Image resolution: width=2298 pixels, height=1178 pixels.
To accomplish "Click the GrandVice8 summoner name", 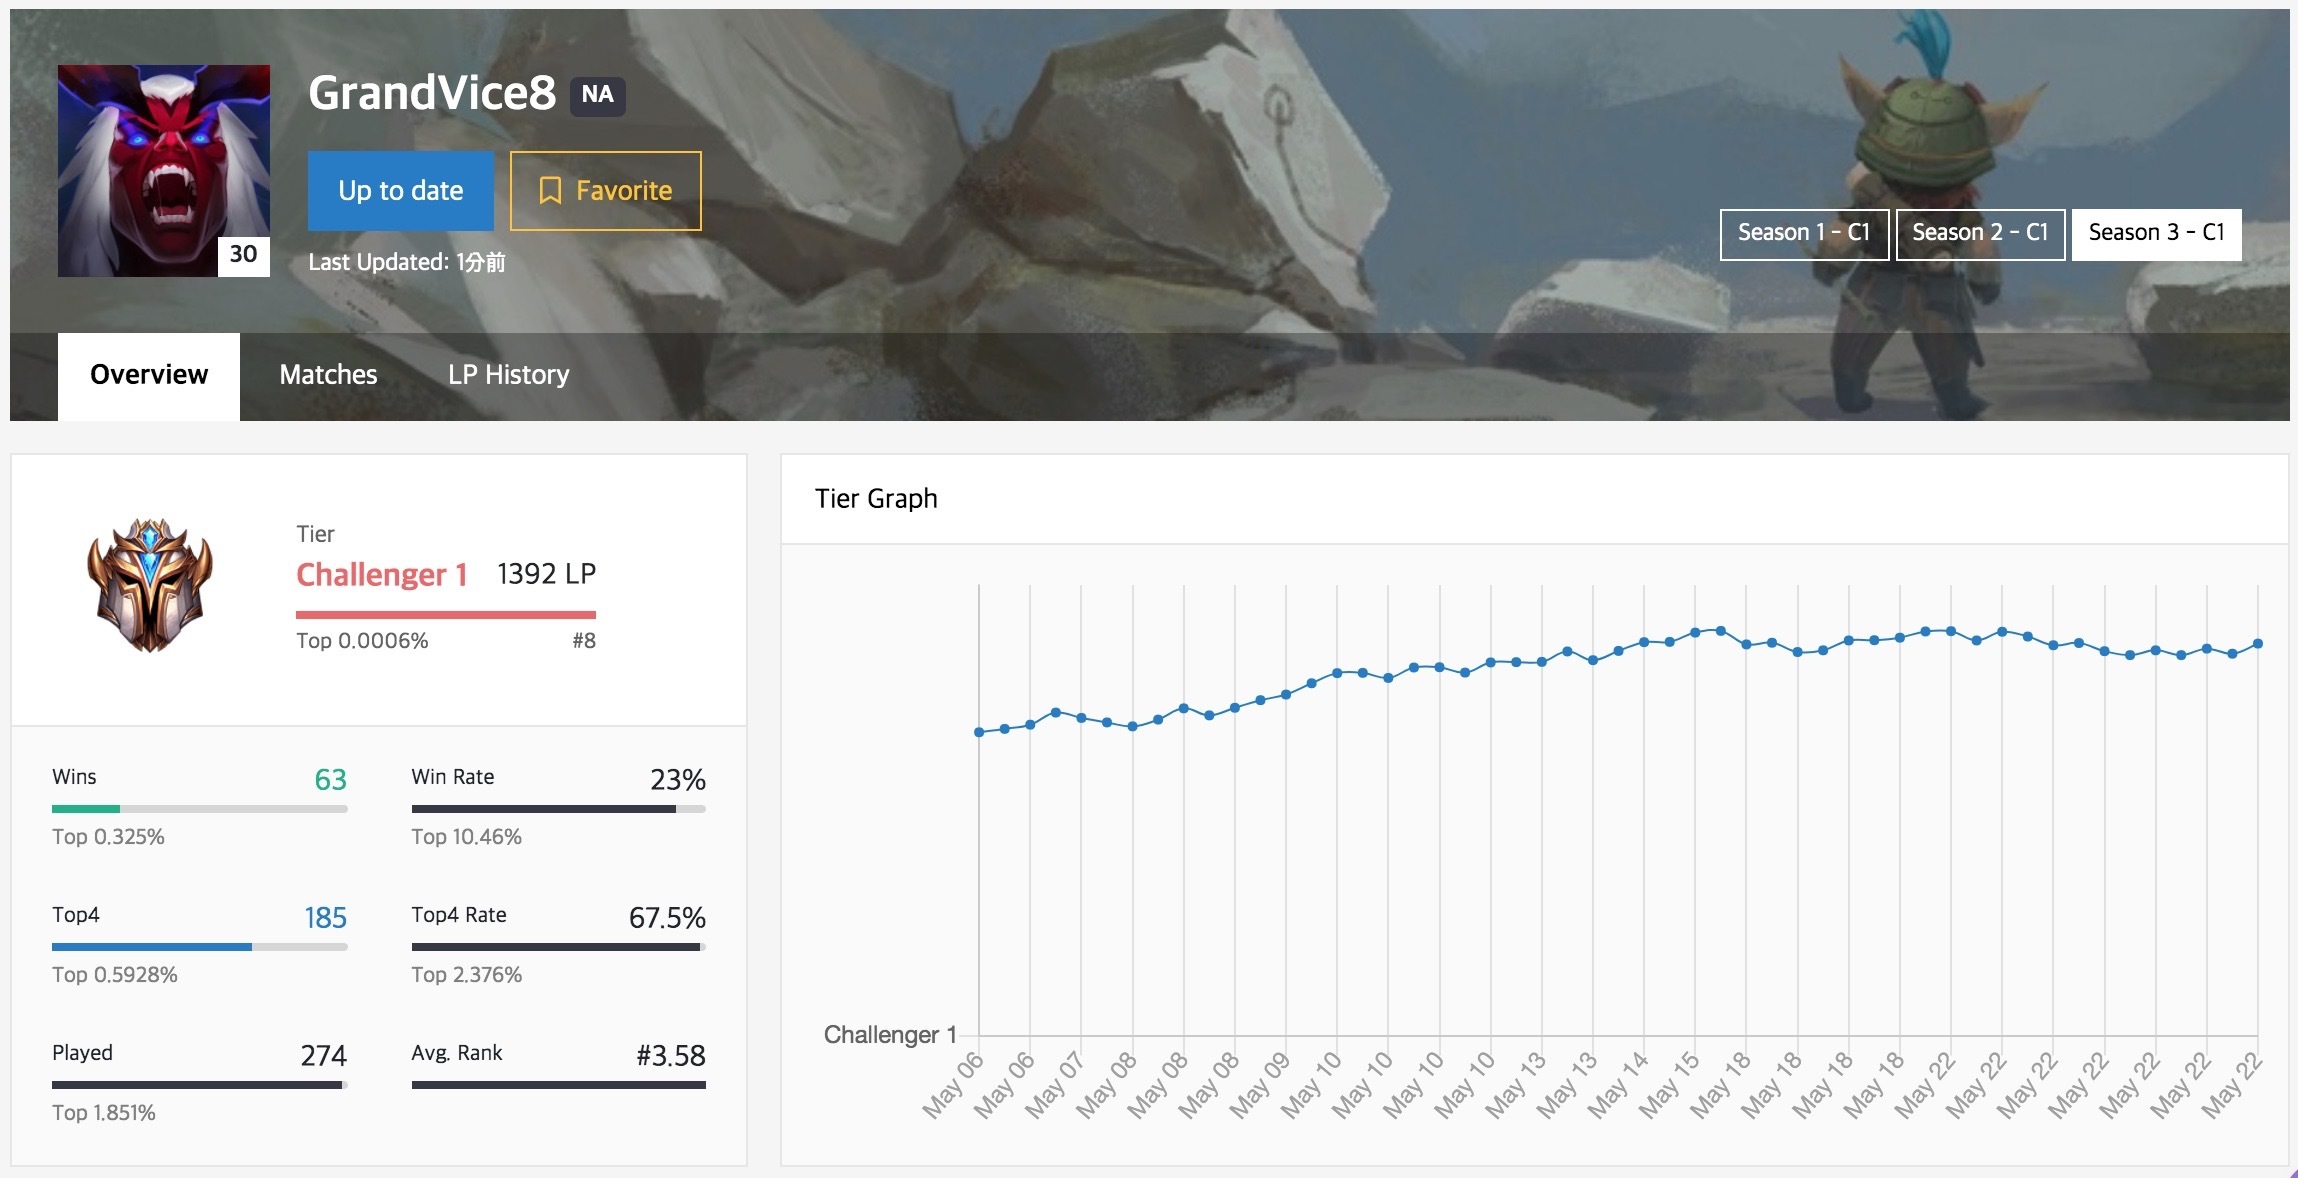I will pyautogui.click(x=432, y=93).
